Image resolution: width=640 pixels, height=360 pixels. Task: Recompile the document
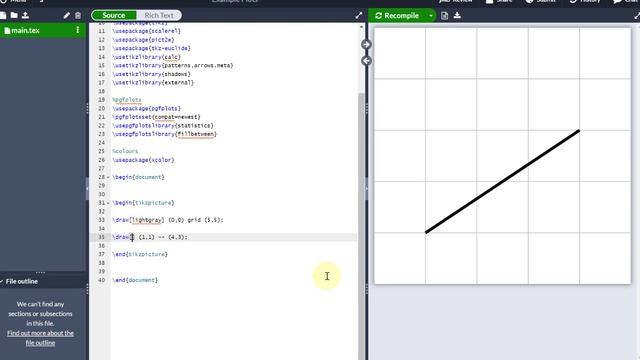pos(397,16)
